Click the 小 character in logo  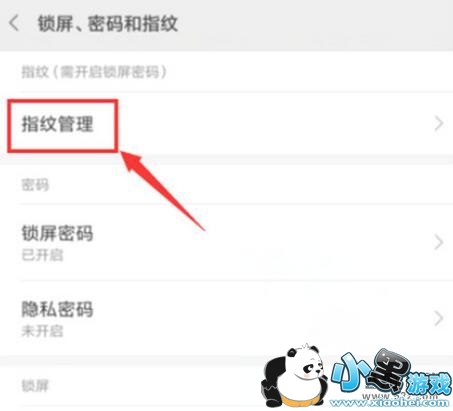click(x=349, y=373)
